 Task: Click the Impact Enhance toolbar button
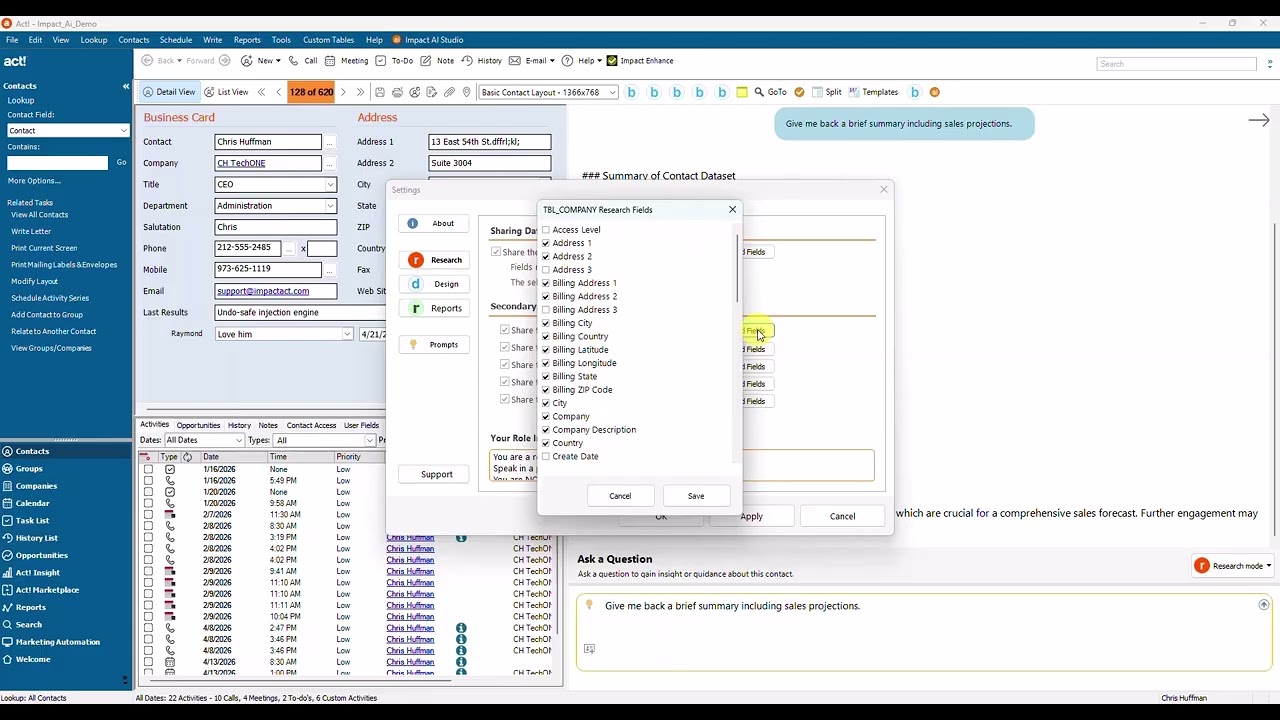tap(640, 61)
